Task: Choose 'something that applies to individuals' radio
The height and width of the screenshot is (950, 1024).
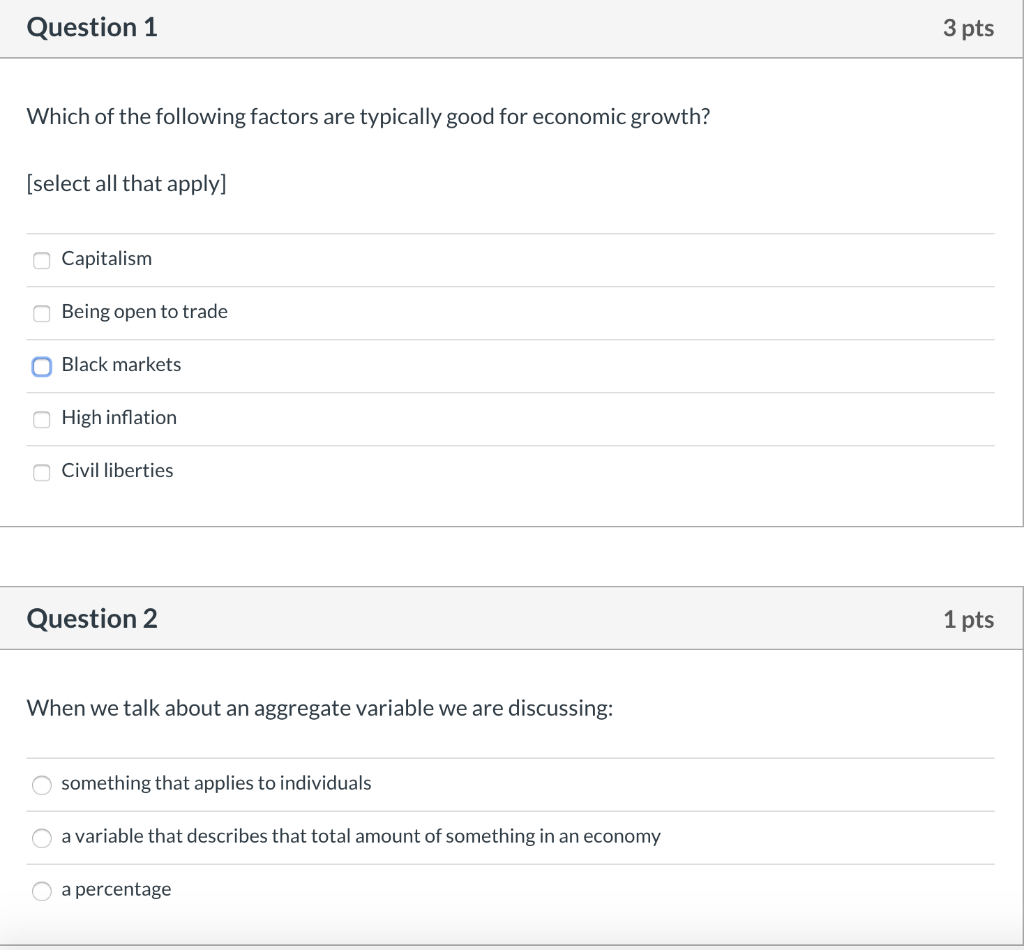Action: [42, 785]
